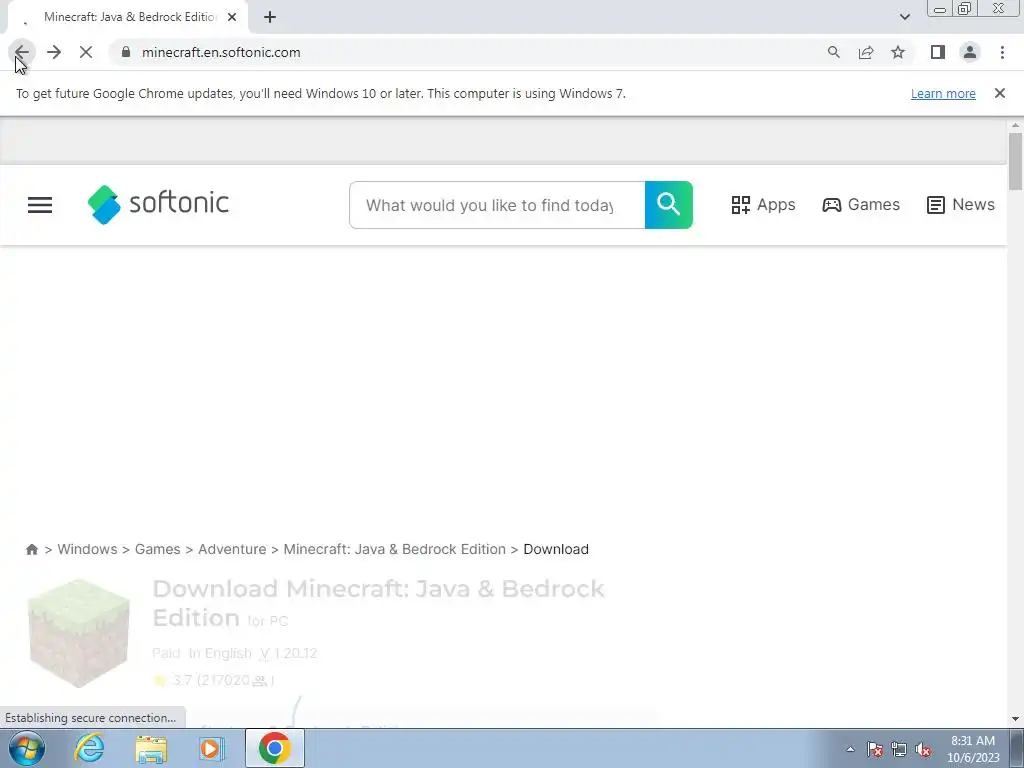Image resolution: width=1024 pixels, height=768 pixels.
Task: Go to home via breadcrumb house icon
Action: [x=31, y=549]
